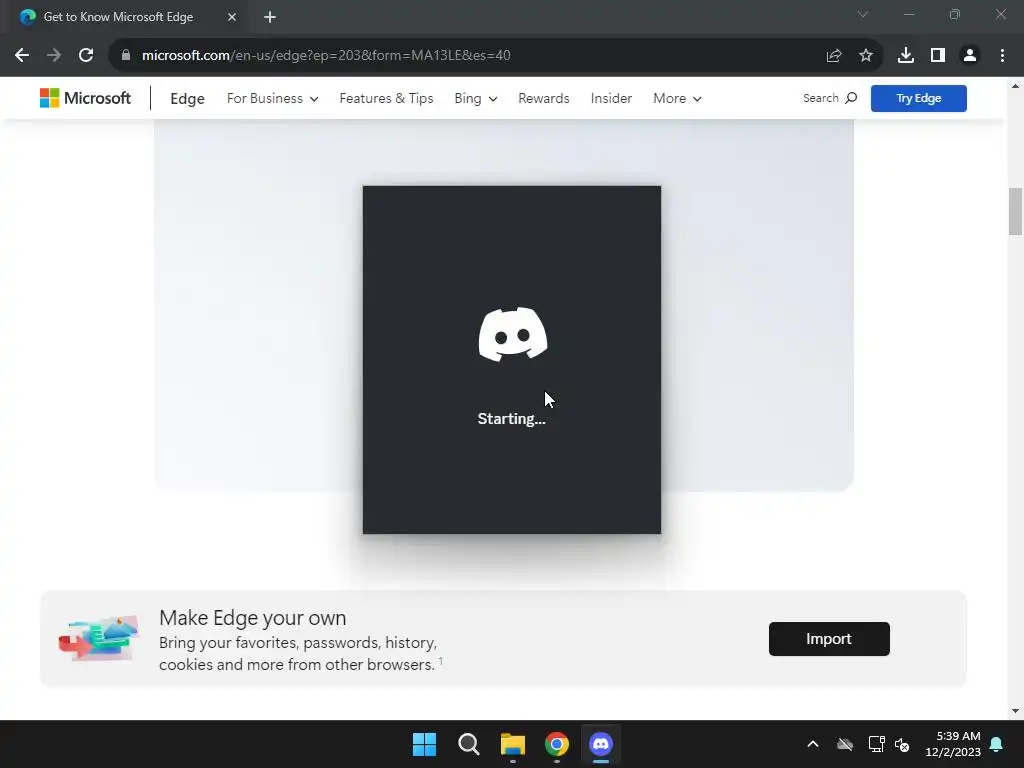Switch to Discord in the taskbar
The height and width of the screenshot is (768, 1024).
pyautogui.click(x=601, y=744)
